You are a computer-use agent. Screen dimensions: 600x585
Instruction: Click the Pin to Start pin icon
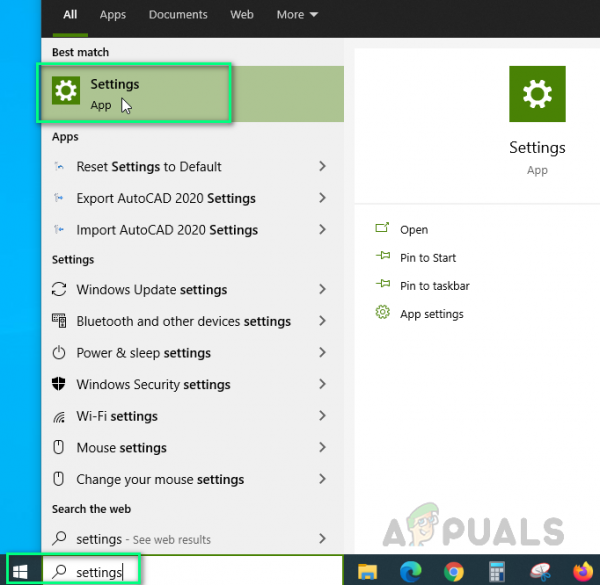tap(383, 256)
